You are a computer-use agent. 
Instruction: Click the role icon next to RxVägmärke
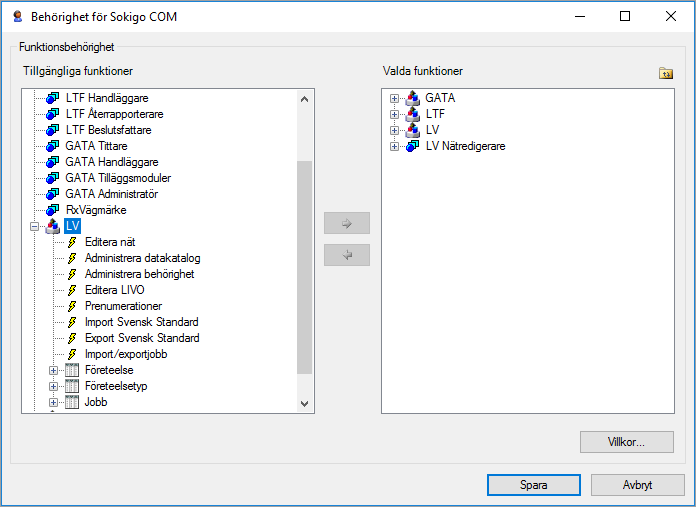tap(52, 210)
